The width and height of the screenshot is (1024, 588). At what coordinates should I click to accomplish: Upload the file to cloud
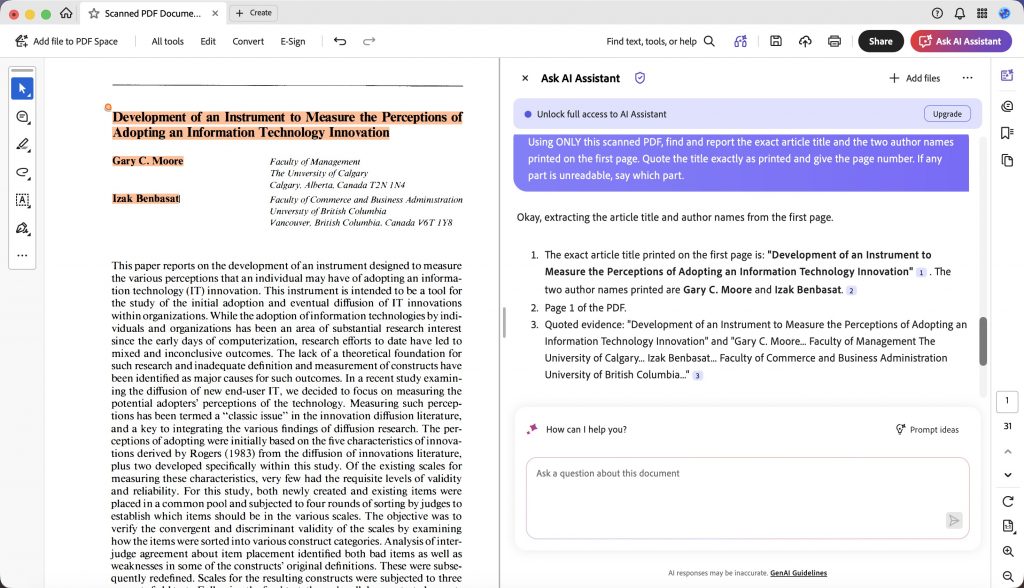coord(805,41)
